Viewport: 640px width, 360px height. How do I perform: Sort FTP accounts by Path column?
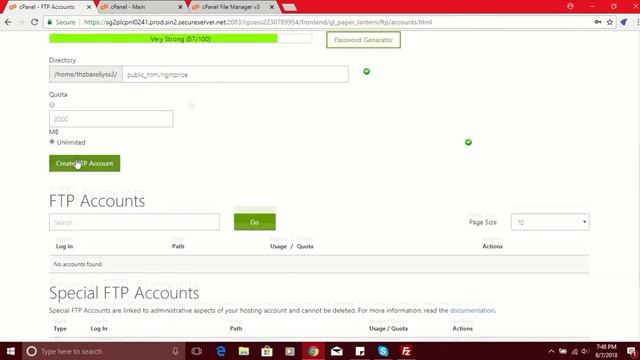(x=178, y=246)
